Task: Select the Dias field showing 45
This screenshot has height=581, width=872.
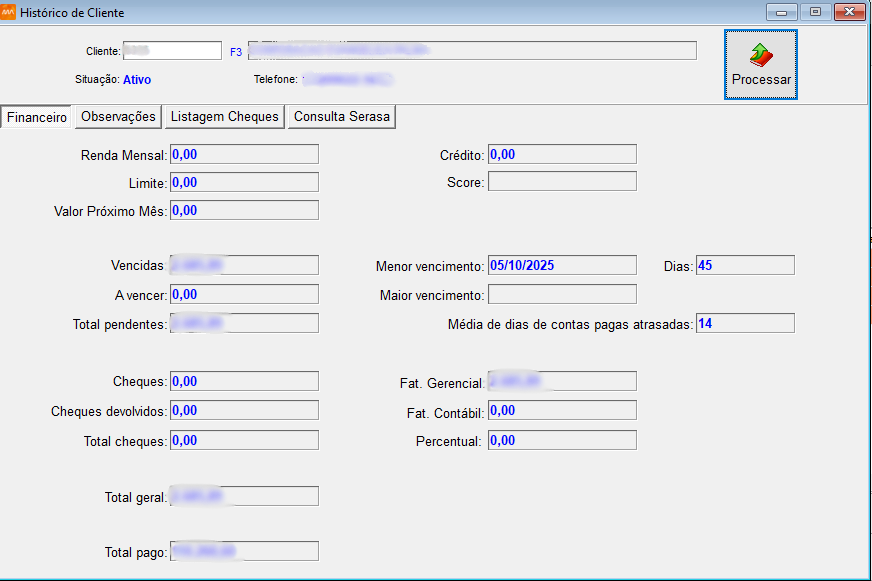Action: [x=745, y=265]
